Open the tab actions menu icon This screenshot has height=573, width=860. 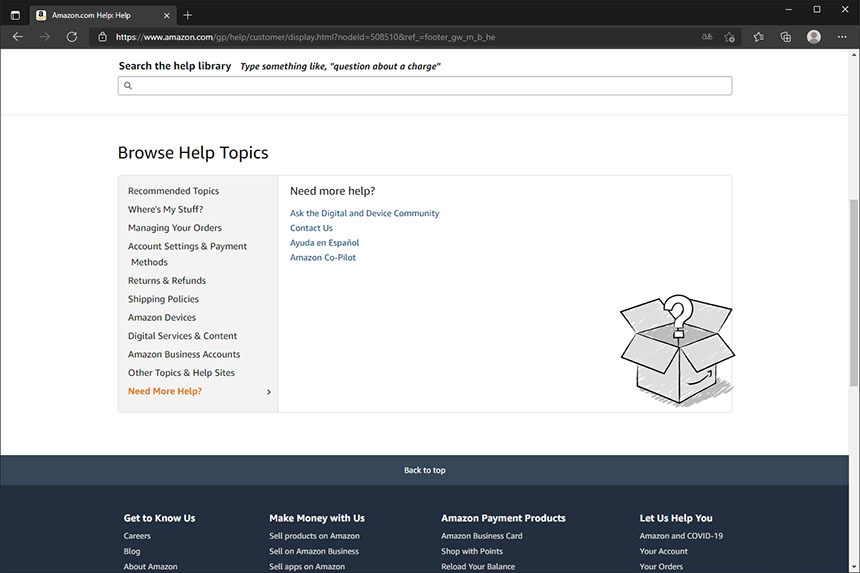coord(15,15)
